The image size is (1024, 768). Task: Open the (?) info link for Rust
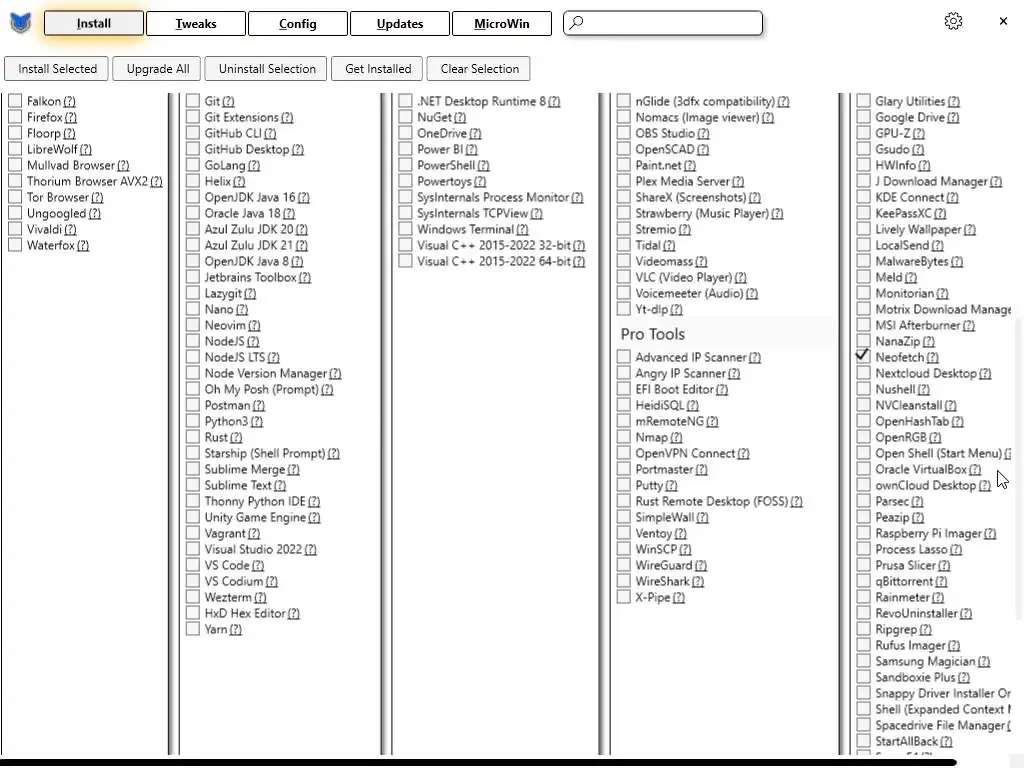236,438
